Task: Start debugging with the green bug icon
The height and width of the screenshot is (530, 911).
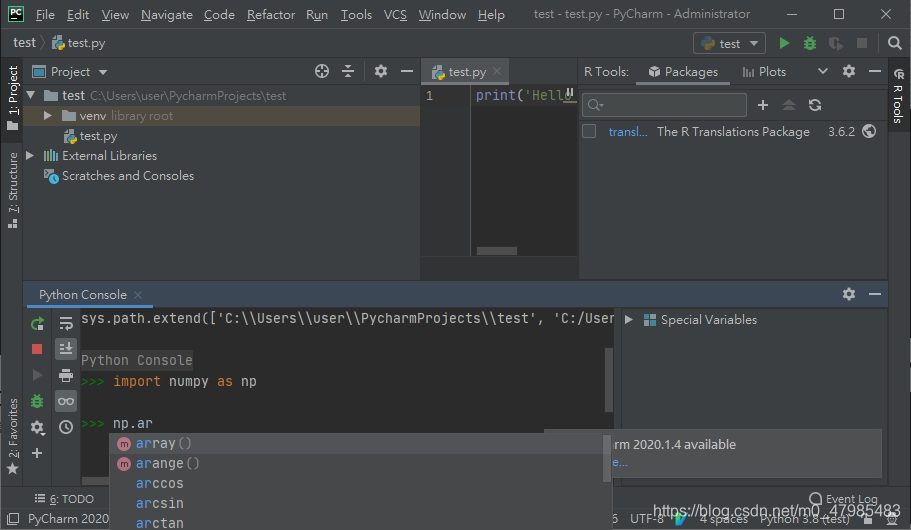Action: coord(809,43)
